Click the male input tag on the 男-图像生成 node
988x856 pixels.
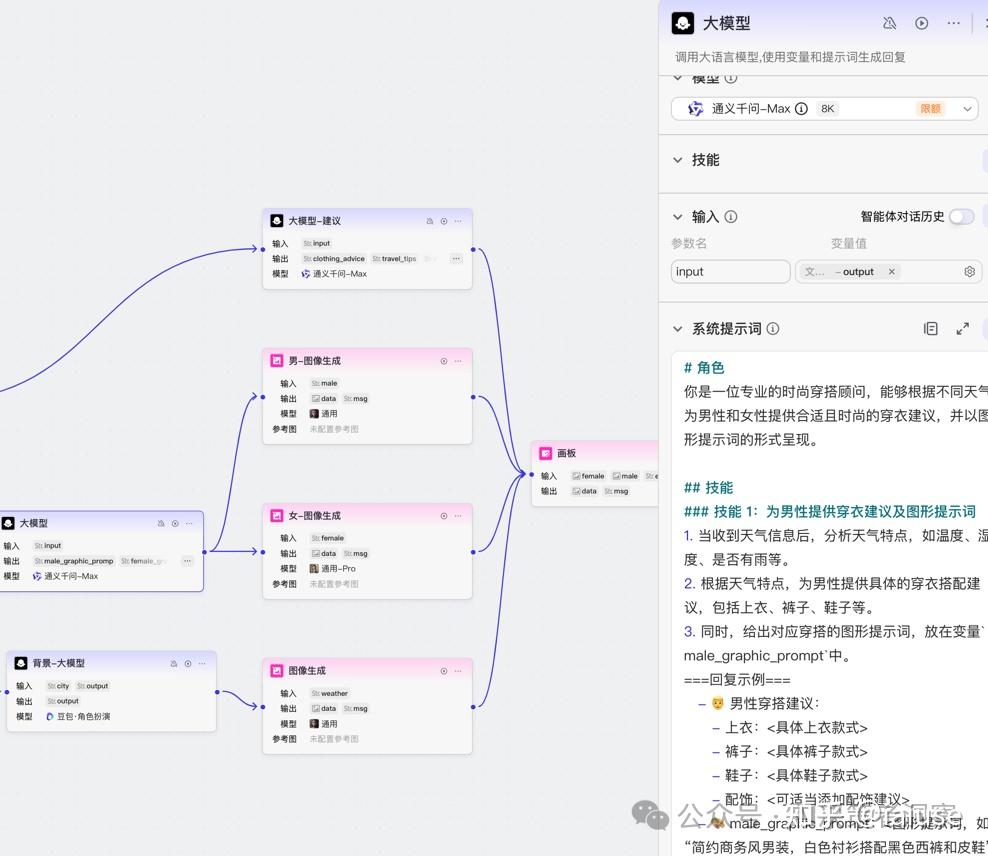pyautogui.click(x=325, y=384)
